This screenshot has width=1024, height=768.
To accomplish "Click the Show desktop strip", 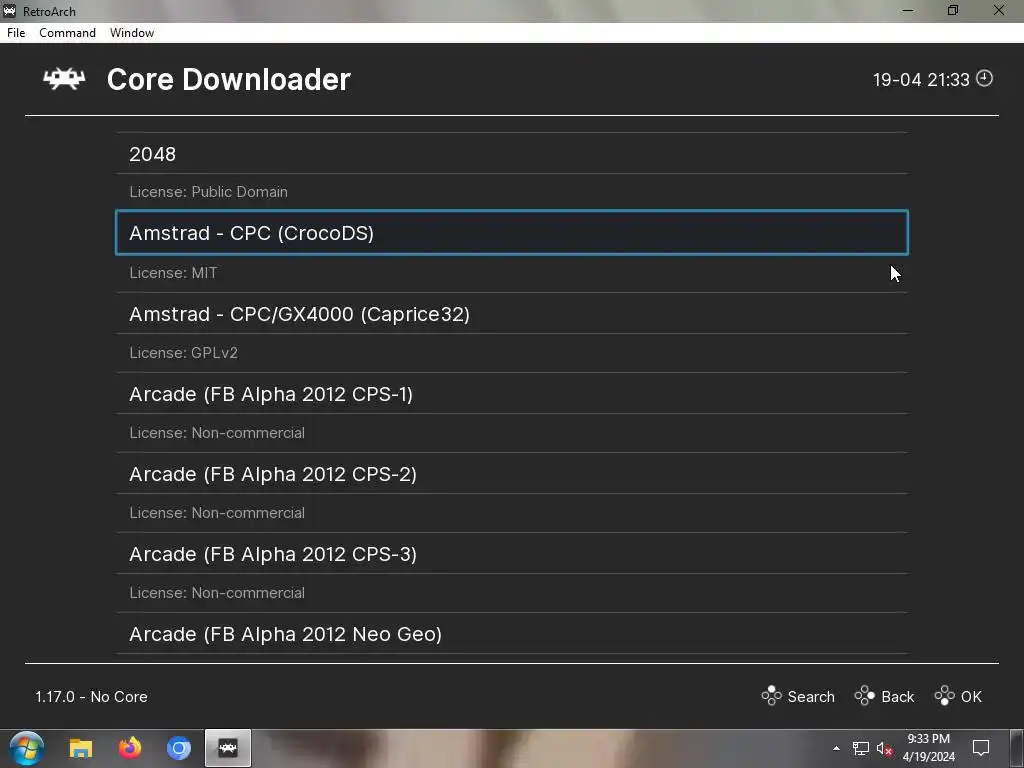I will click(x=1019, y=748).
